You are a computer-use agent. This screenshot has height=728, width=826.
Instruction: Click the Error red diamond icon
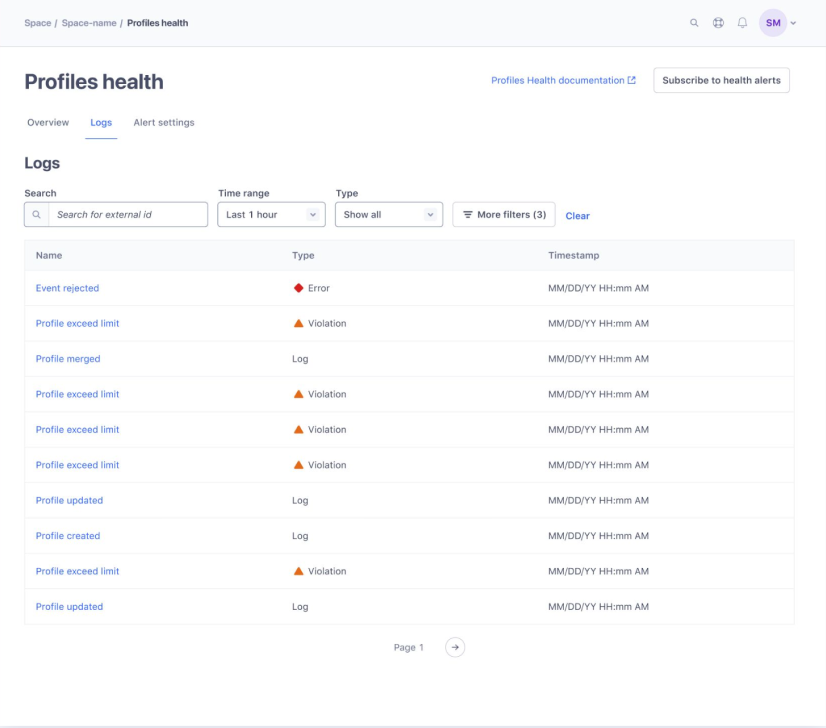coord(298,288)
